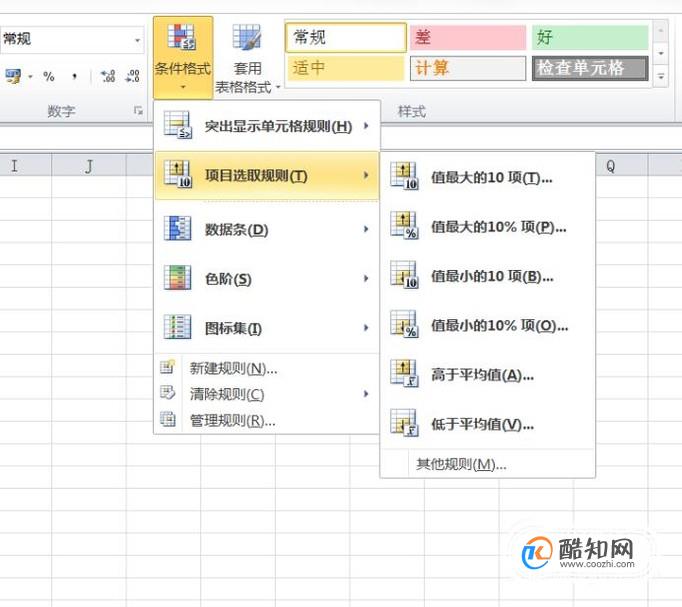Choose 低于平均值(V)... option
Screen dimensions: 682x607
[488, 424]
